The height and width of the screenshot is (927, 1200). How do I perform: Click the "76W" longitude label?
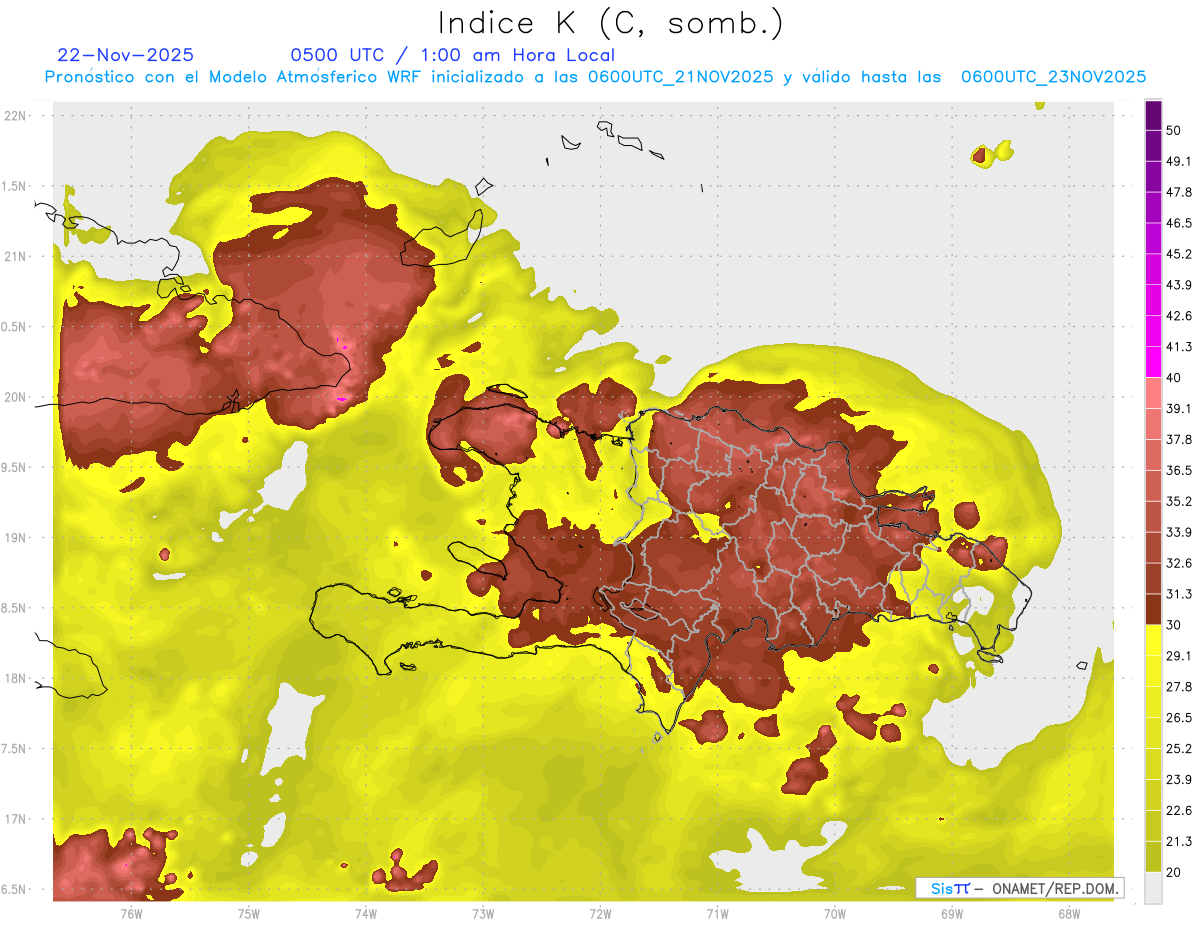131,913
